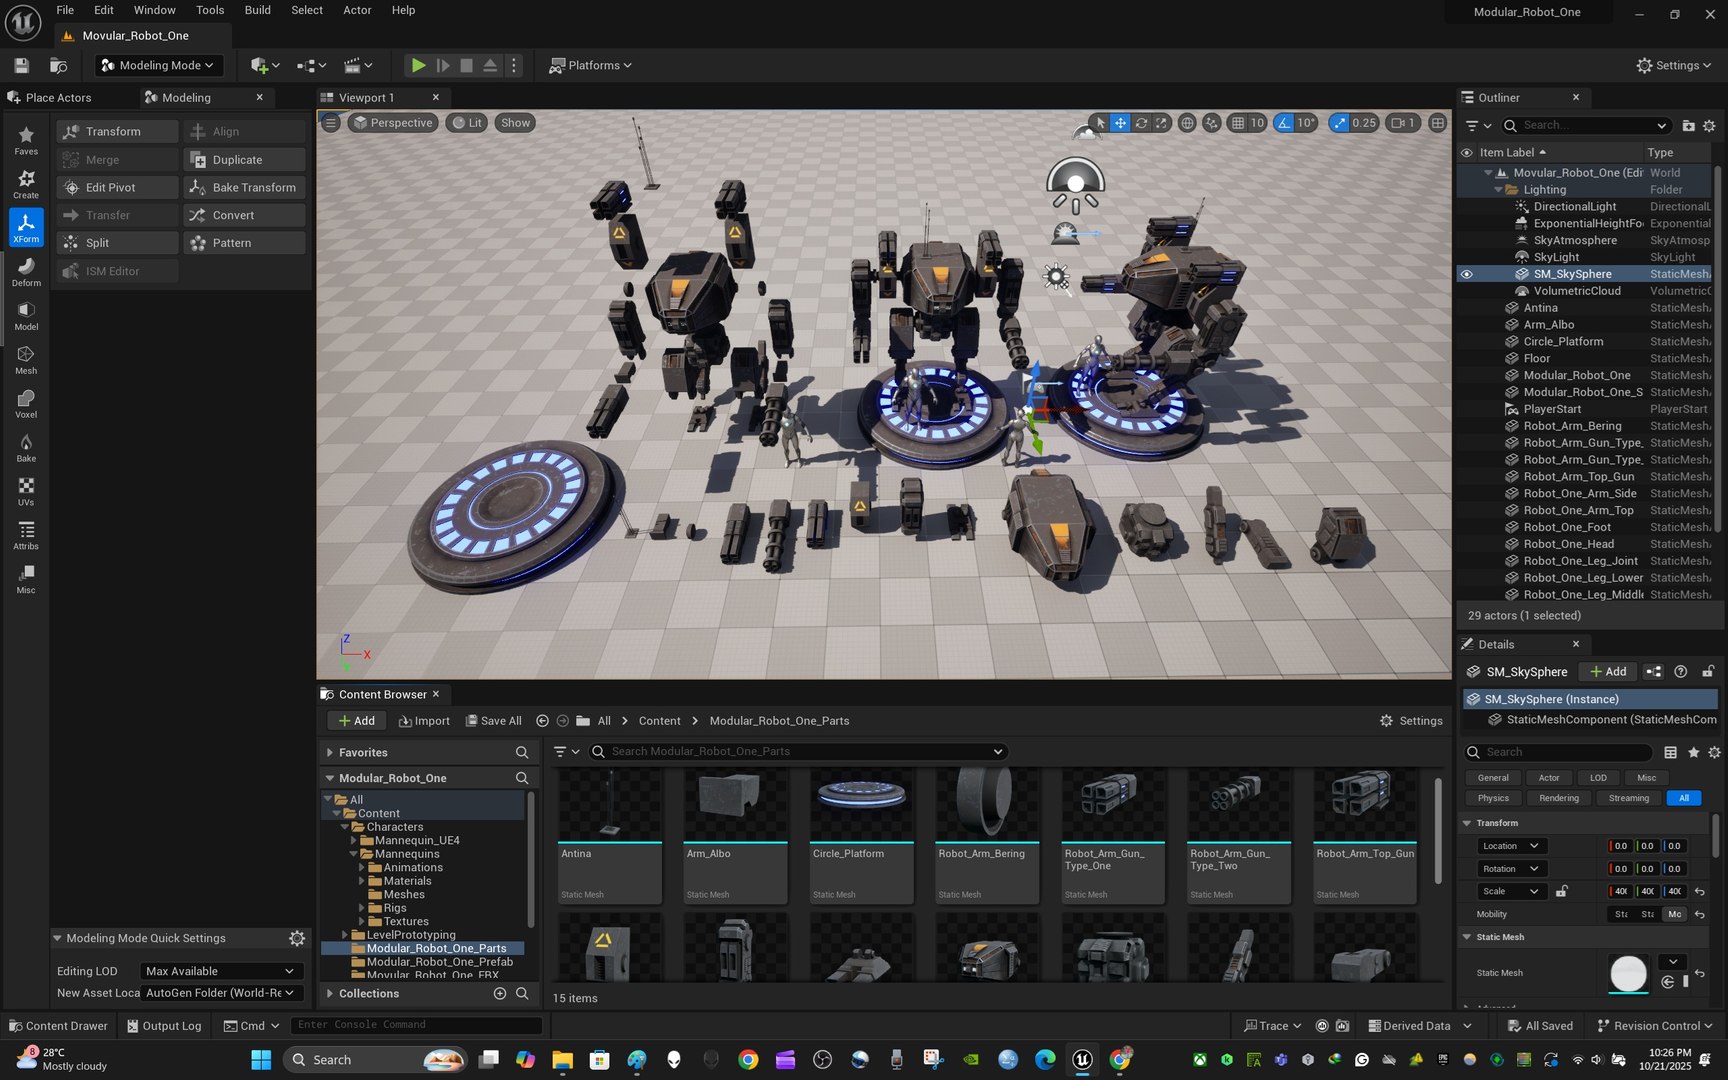Open the Editing LOD dropdown
This screenshot has height=1080, width=1728.
[x=220, y=971]
